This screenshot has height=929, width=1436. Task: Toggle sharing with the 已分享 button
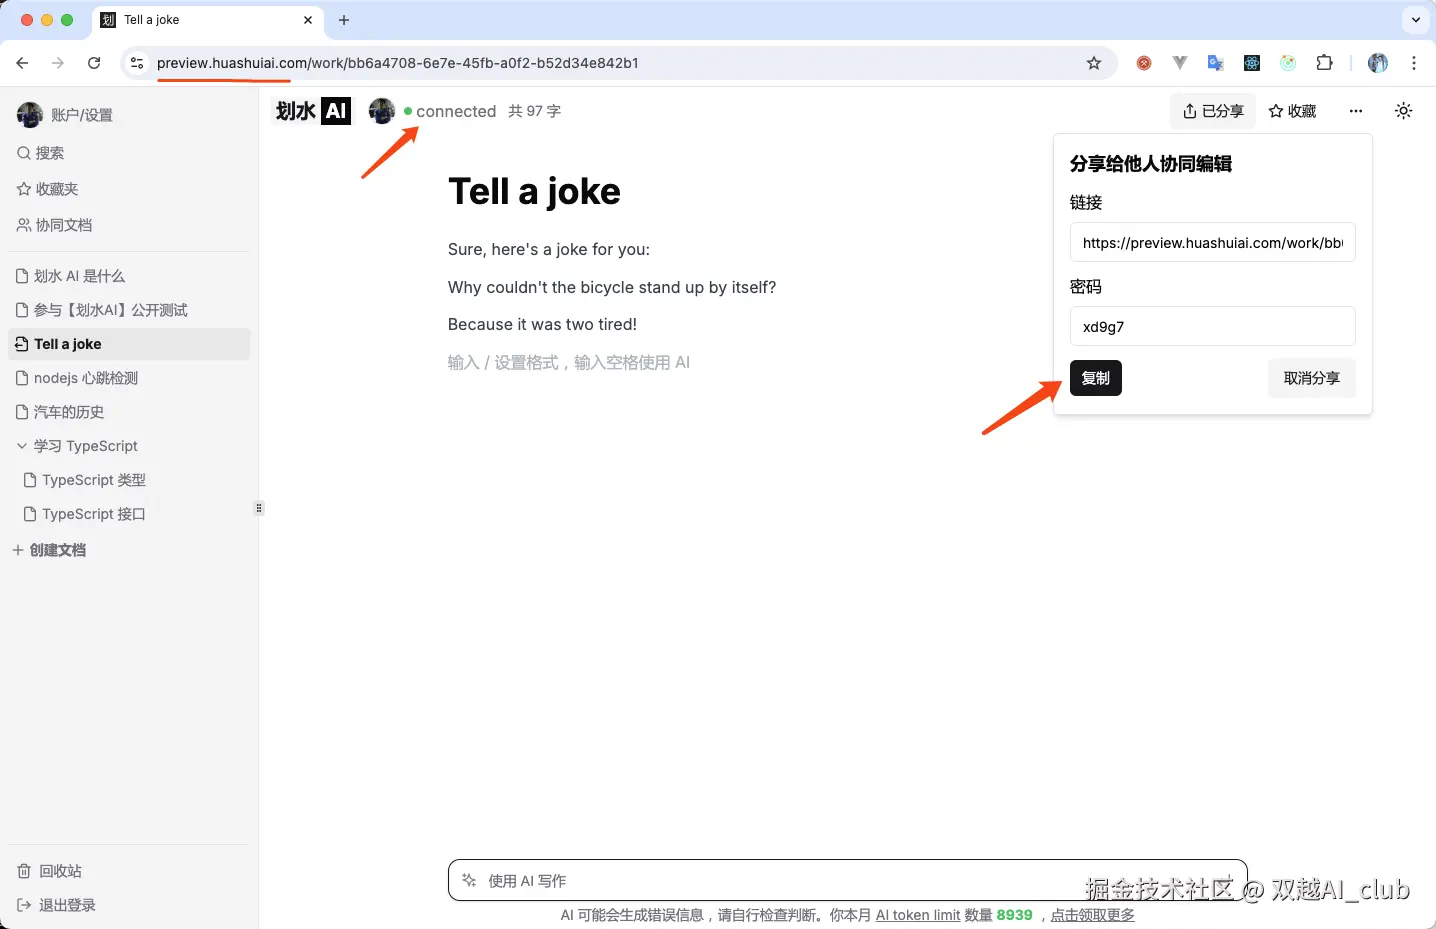coord(1212,111)
